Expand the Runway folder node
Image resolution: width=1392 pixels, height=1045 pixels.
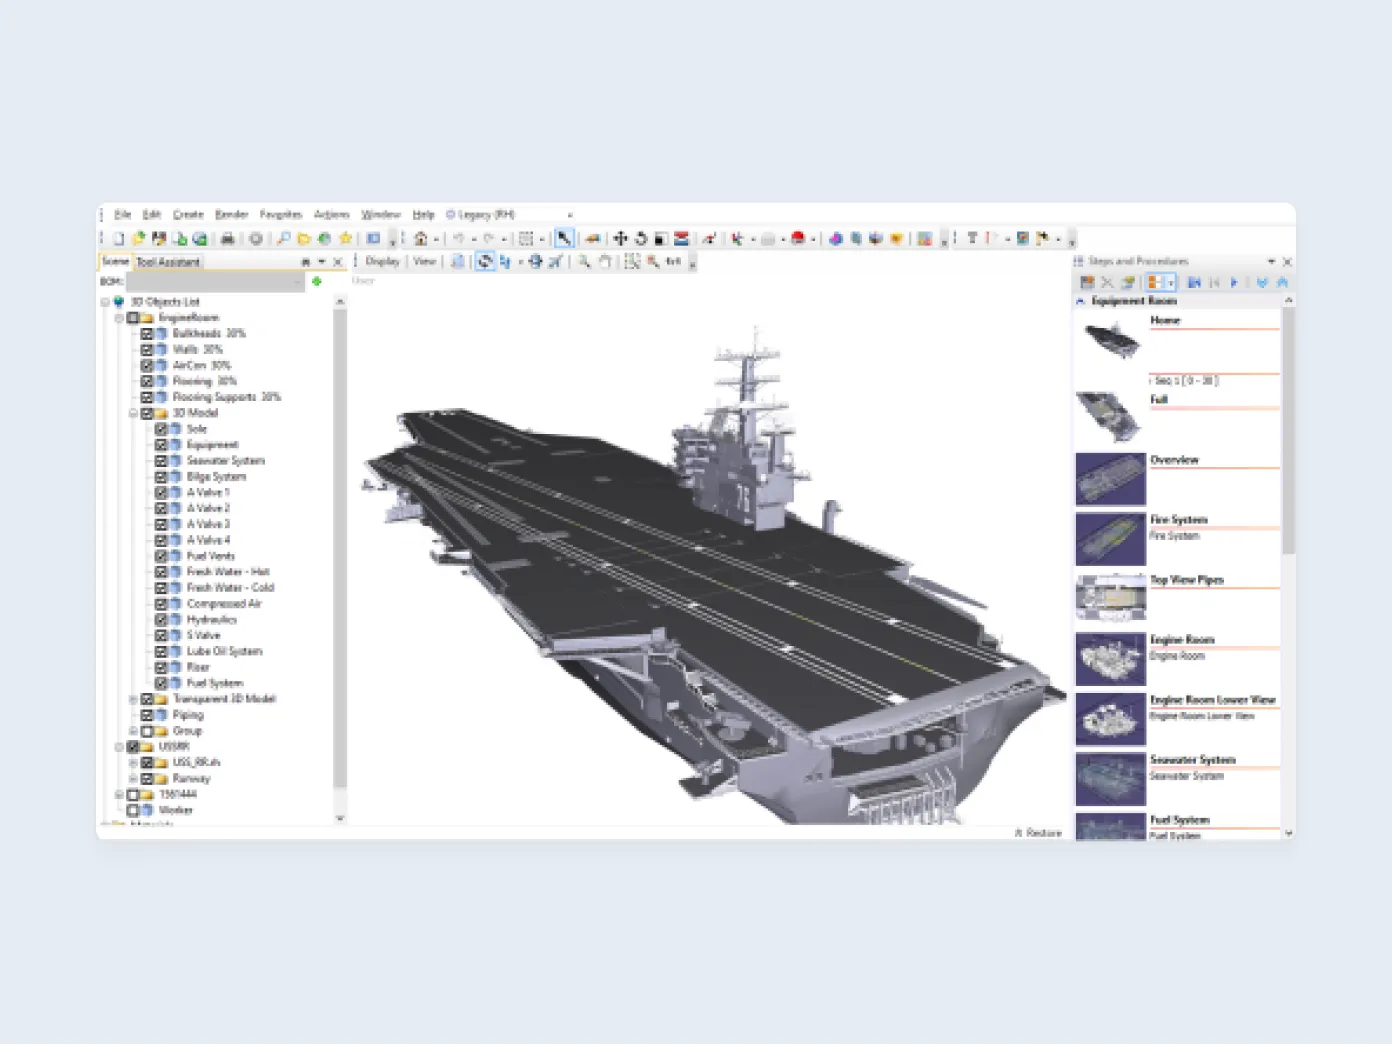coord(133,779)
